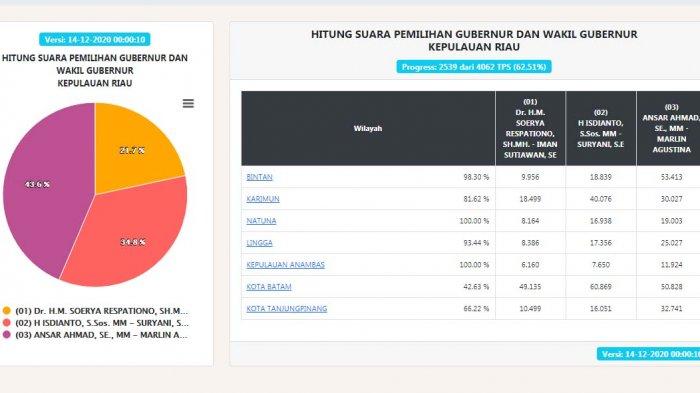Open the KOTA TANJUNGPINANG region link
Screen dimensions: 700x393
[287, 308]
